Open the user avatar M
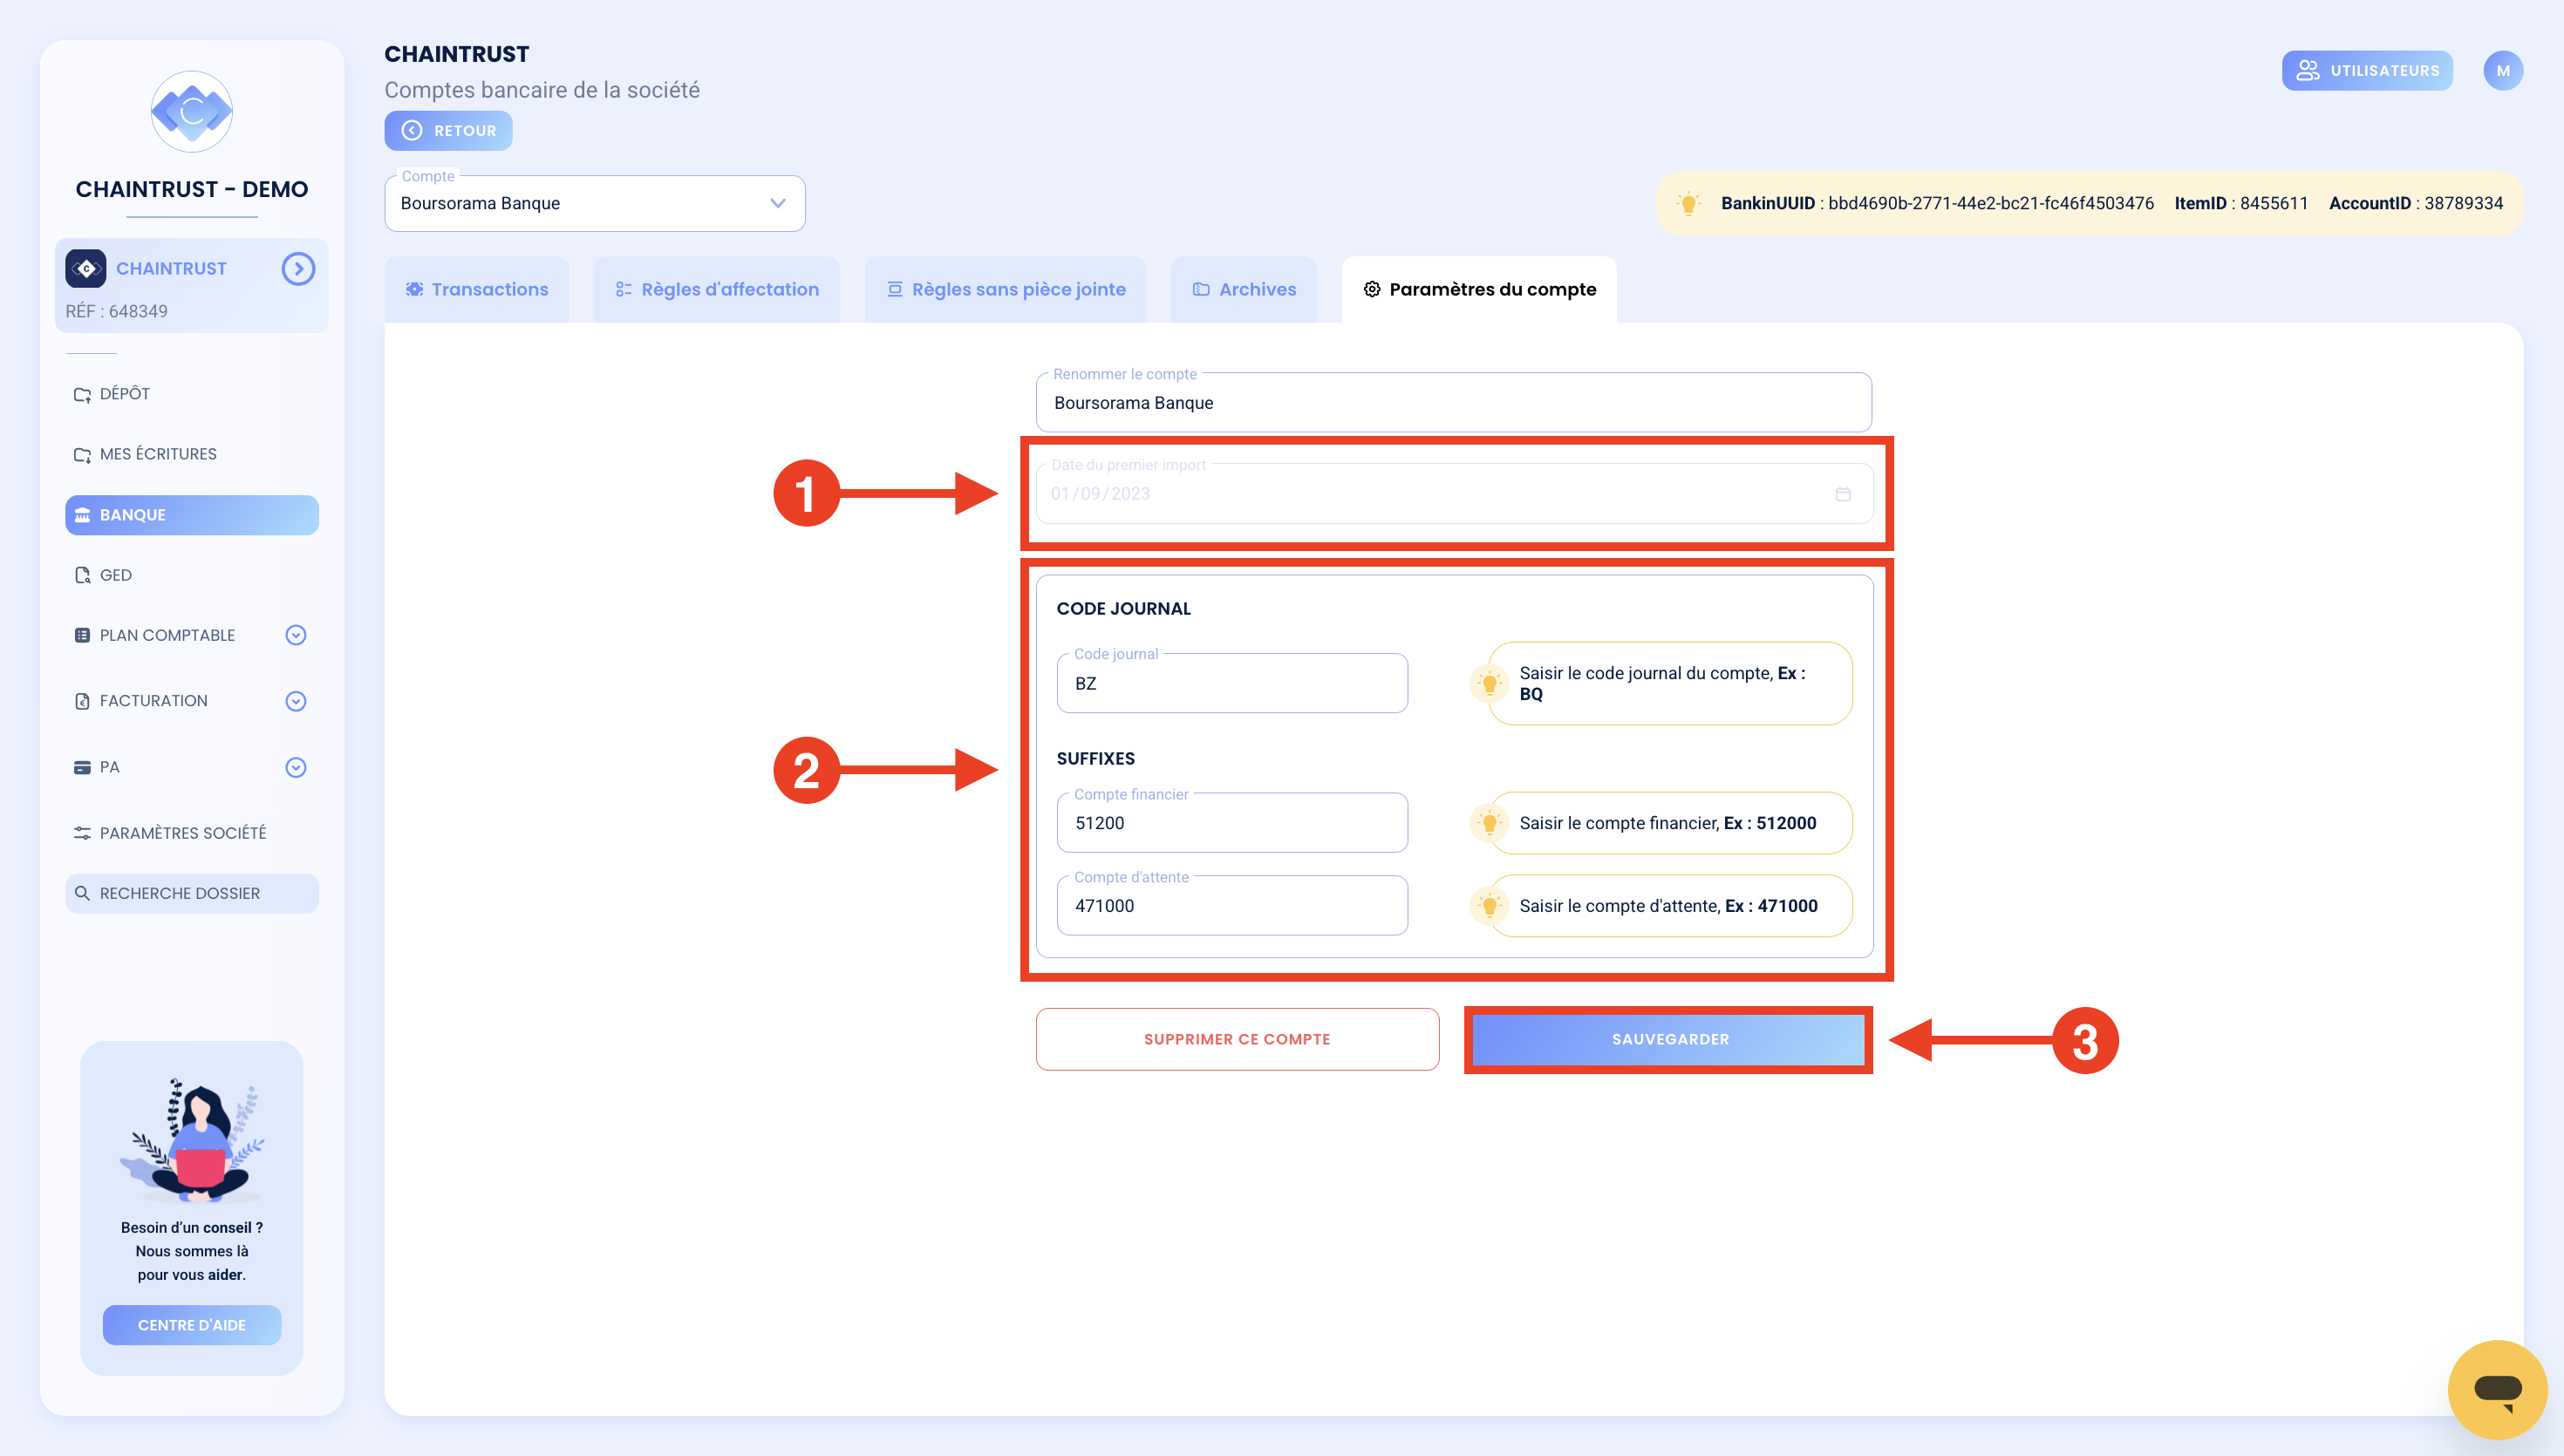Viewport: 2564px width, 1456px height. point(2503,71)
